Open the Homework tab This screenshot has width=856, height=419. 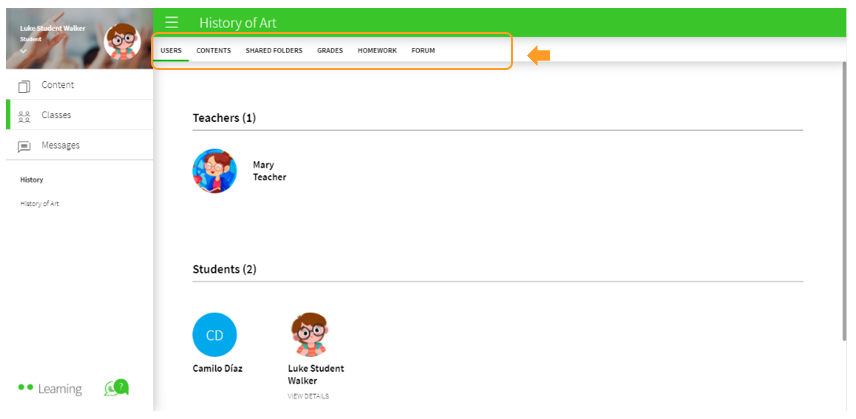(x=377, y=50)
